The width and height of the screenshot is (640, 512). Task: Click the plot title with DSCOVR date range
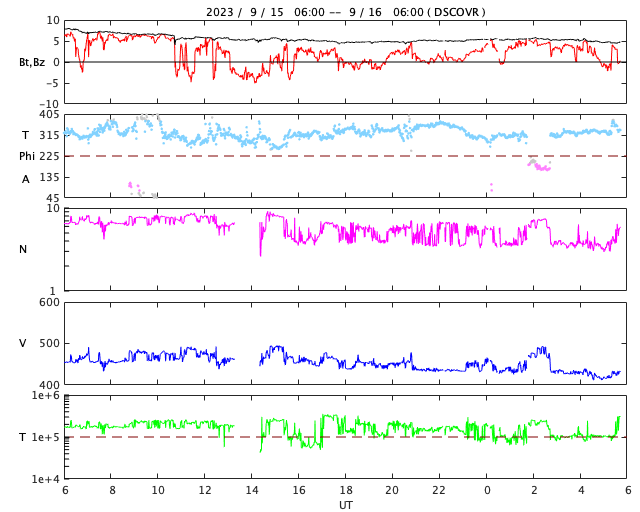(x=345, y=12)
